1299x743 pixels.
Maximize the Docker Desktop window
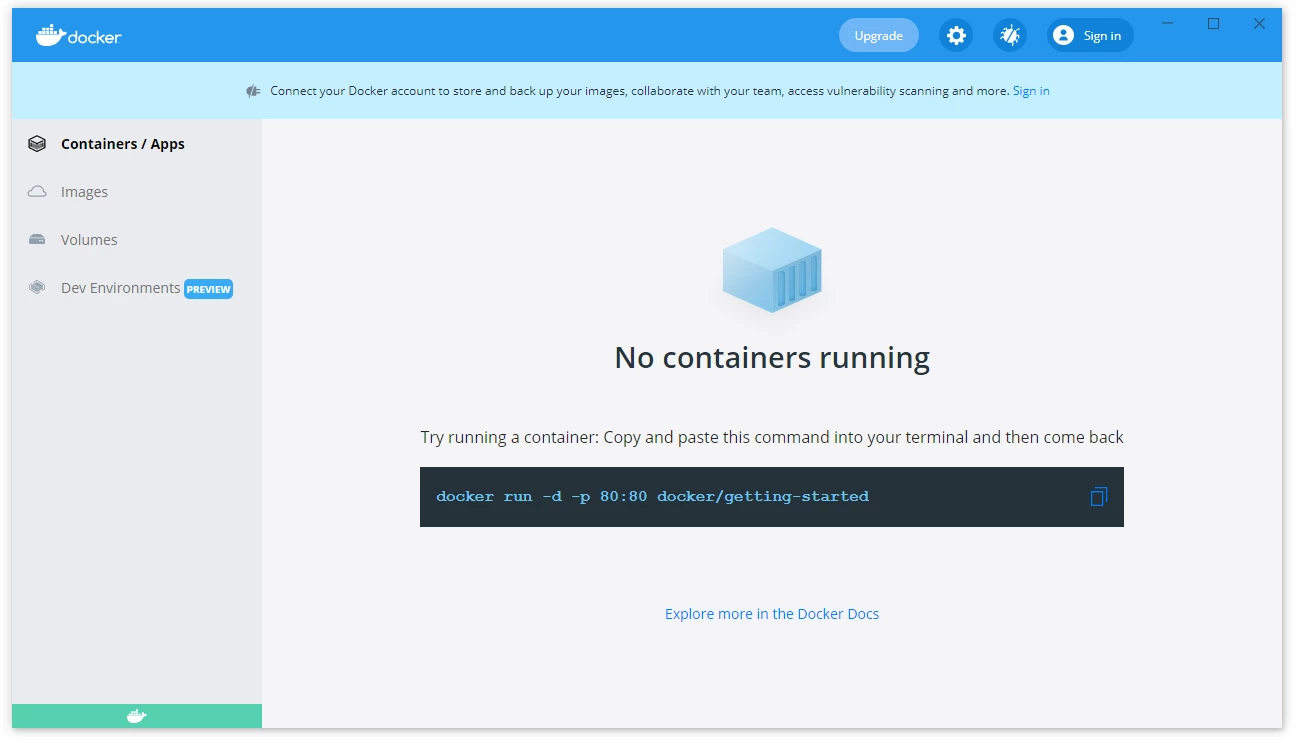[1213, 24]
